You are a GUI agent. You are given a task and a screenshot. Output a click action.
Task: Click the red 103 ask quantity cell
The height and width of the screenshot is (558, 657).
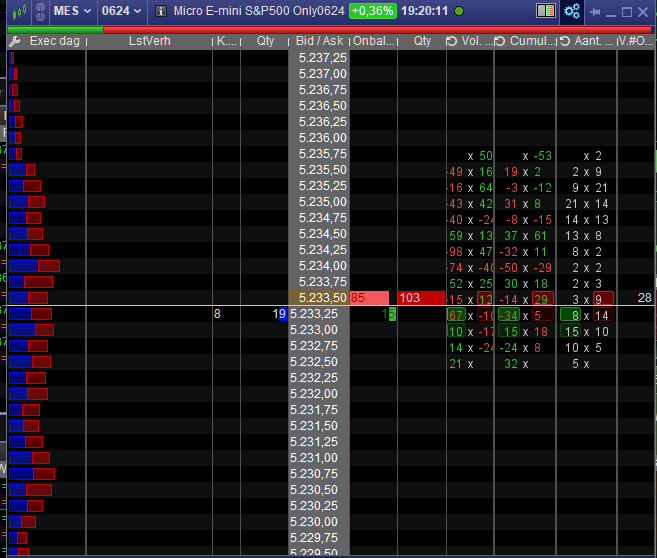point(421,298)
